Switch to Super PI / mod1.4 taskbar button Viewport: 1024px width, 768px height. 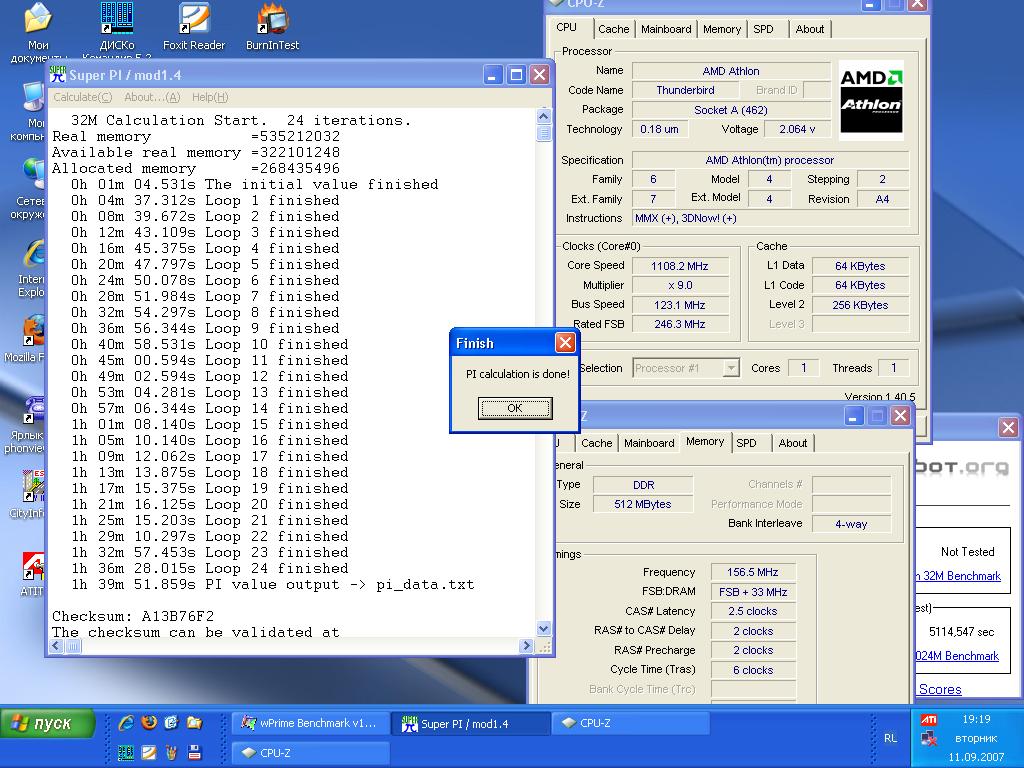click(471, 723)
